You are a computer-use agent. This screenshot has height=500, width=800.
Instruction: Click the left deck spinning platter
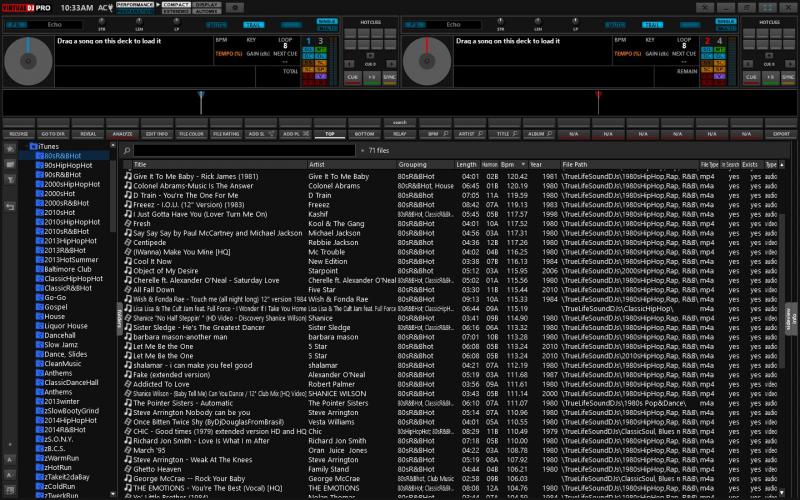pyautogui.click(x=28, y=61)
